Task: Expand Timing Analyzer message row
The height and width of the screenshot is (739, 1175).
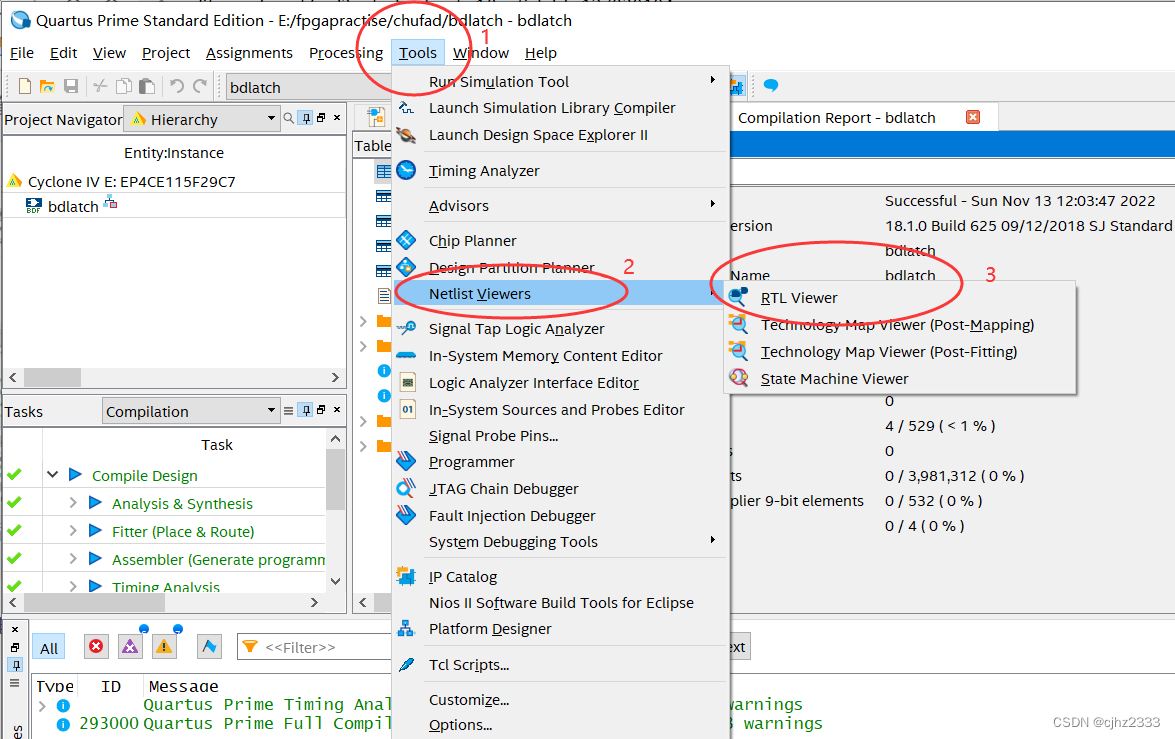Action: (x=42, y=705)
